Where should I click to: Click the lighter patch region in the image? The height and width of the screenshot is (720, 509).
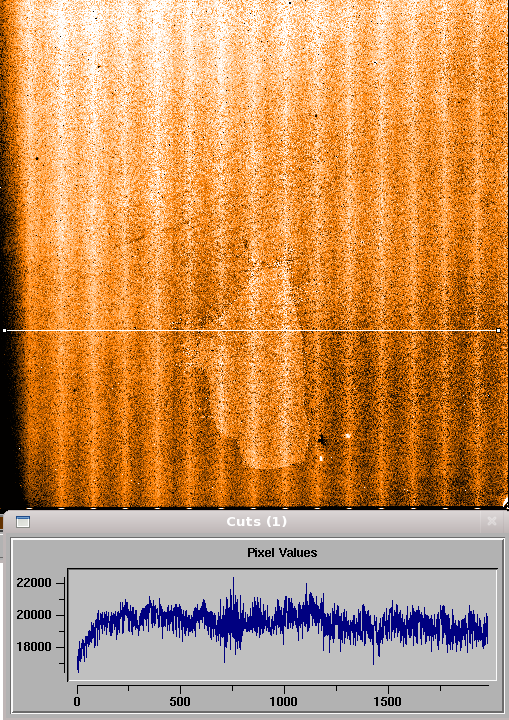266,367
